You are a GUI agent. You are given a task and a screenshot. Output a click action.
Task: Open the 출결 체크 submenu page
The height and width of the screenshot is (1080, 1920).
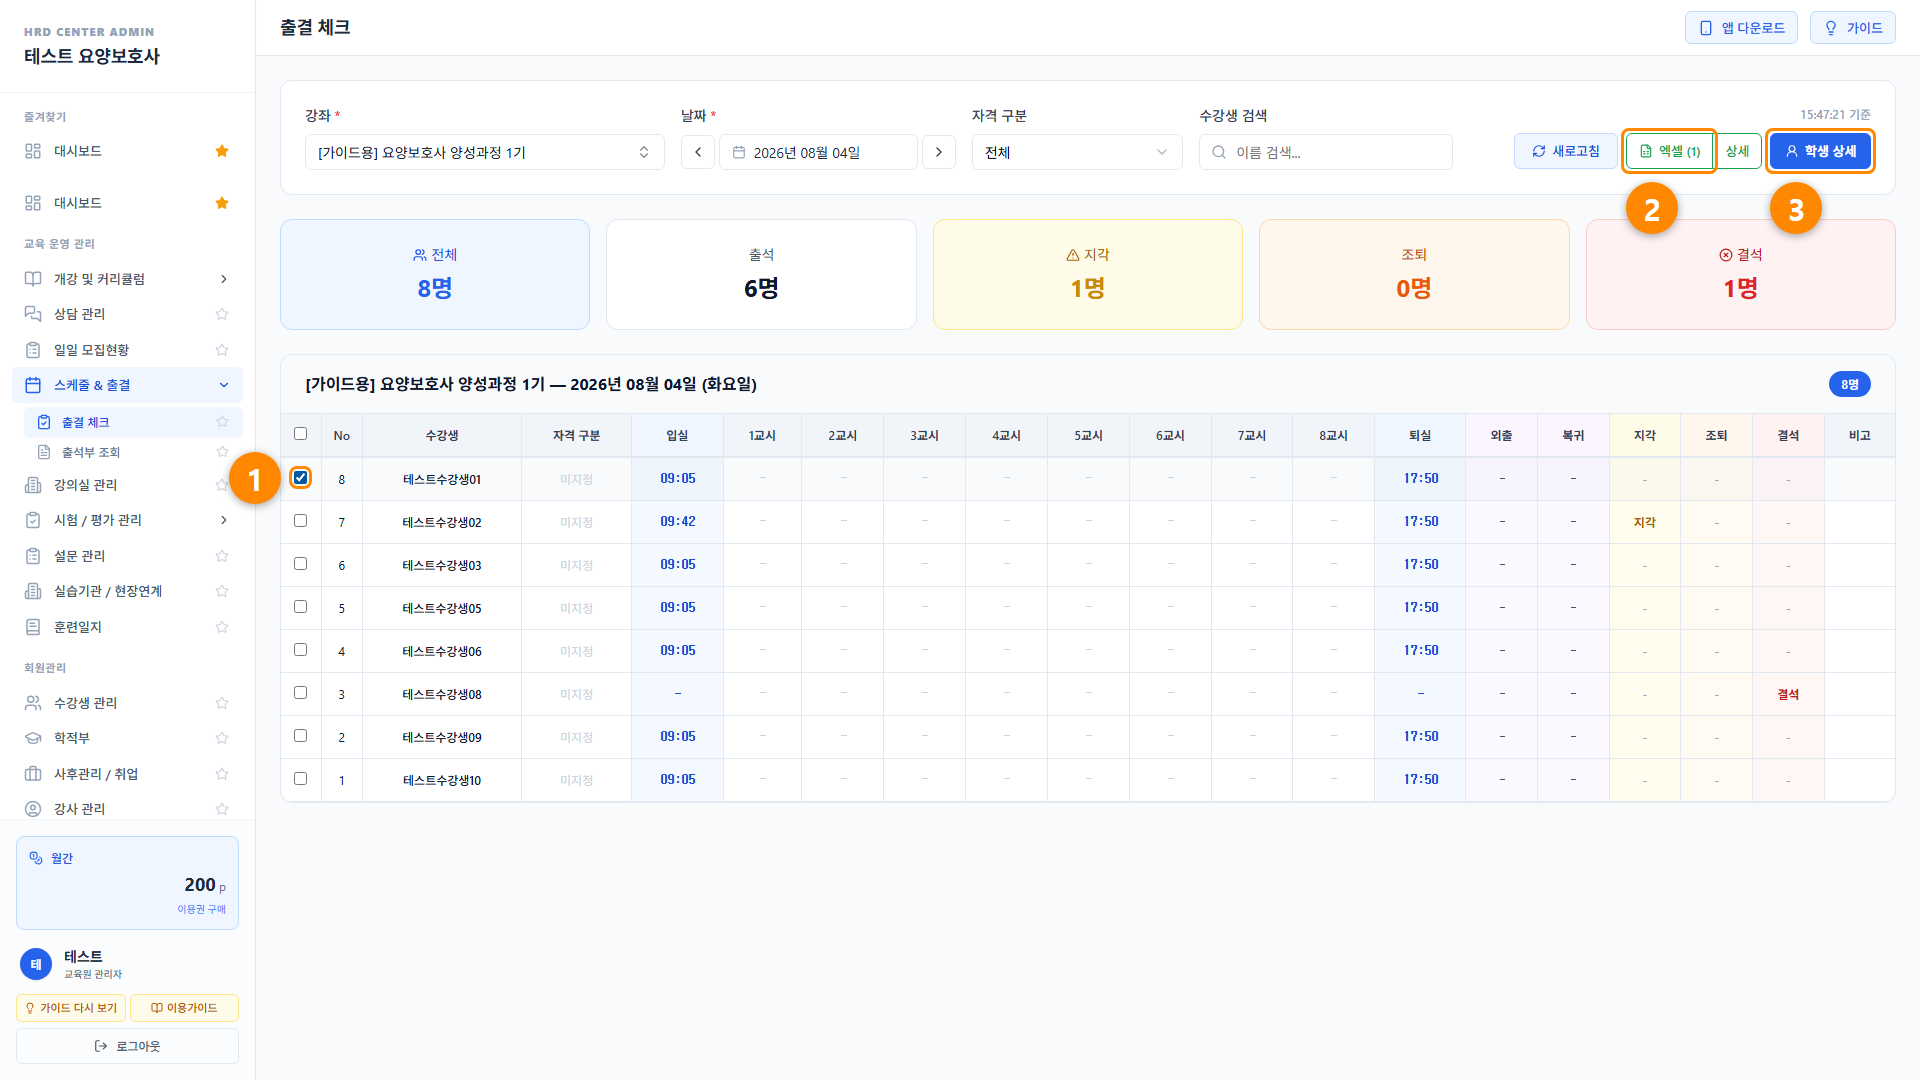(132, 422)
